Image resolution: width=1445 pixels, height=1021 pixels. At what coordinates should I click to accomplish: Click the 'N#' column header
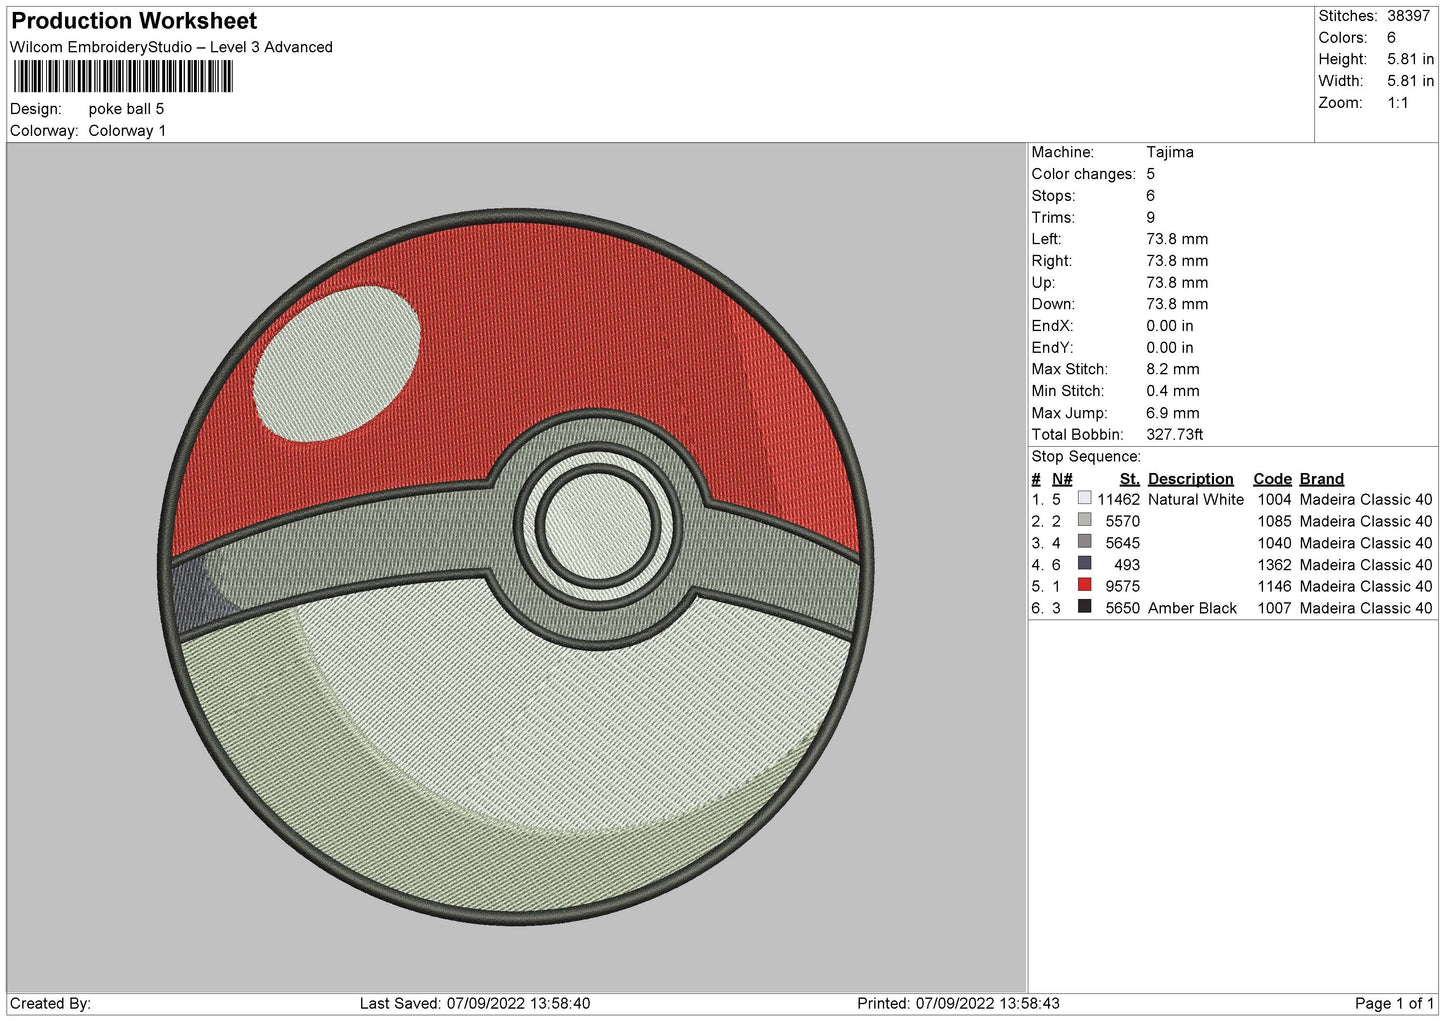(x=1062, y=479)
